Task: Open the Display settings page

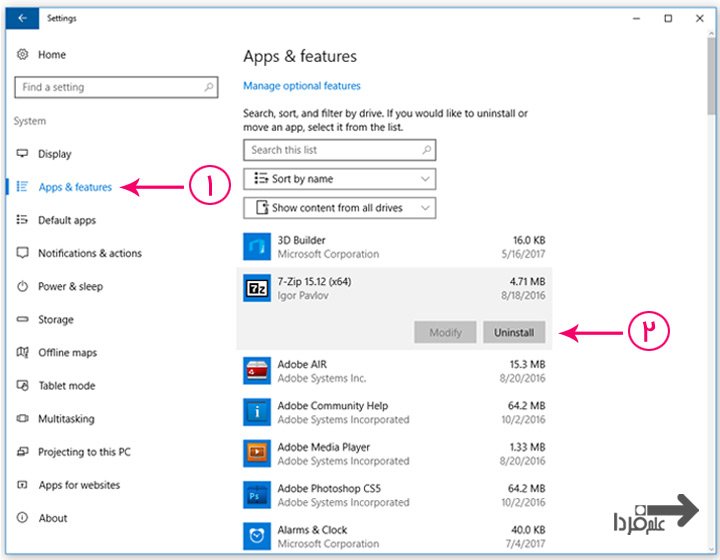Action: 55,154
